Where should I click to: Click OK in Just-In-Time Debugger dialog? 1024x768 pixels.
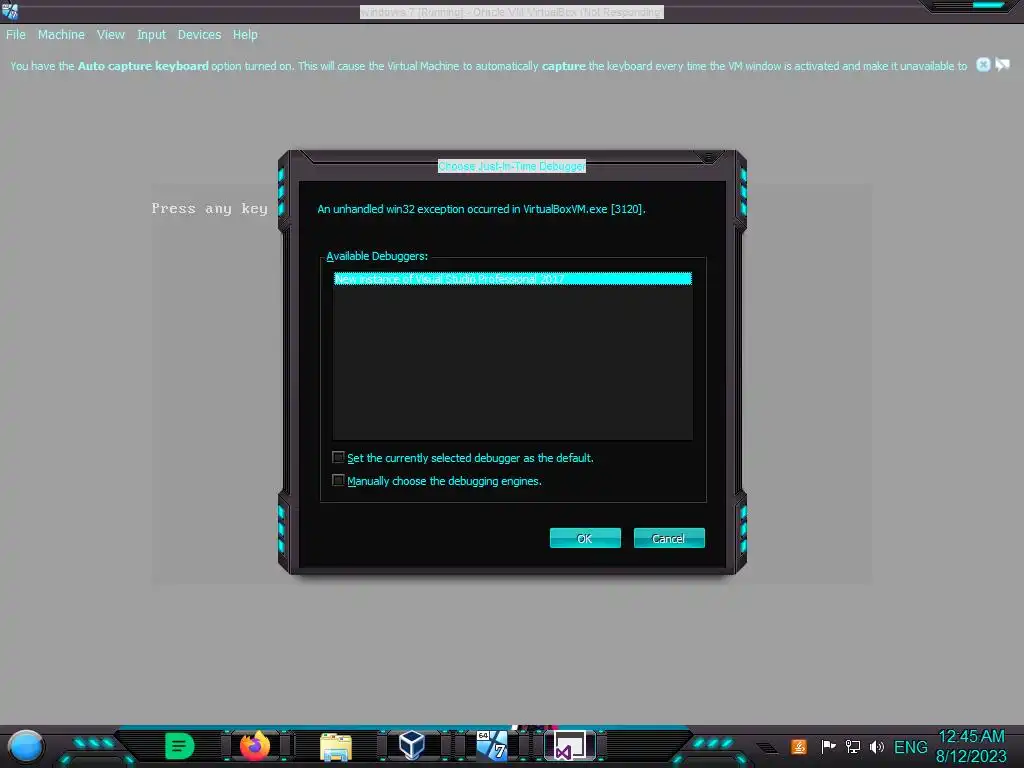[585, 538]
